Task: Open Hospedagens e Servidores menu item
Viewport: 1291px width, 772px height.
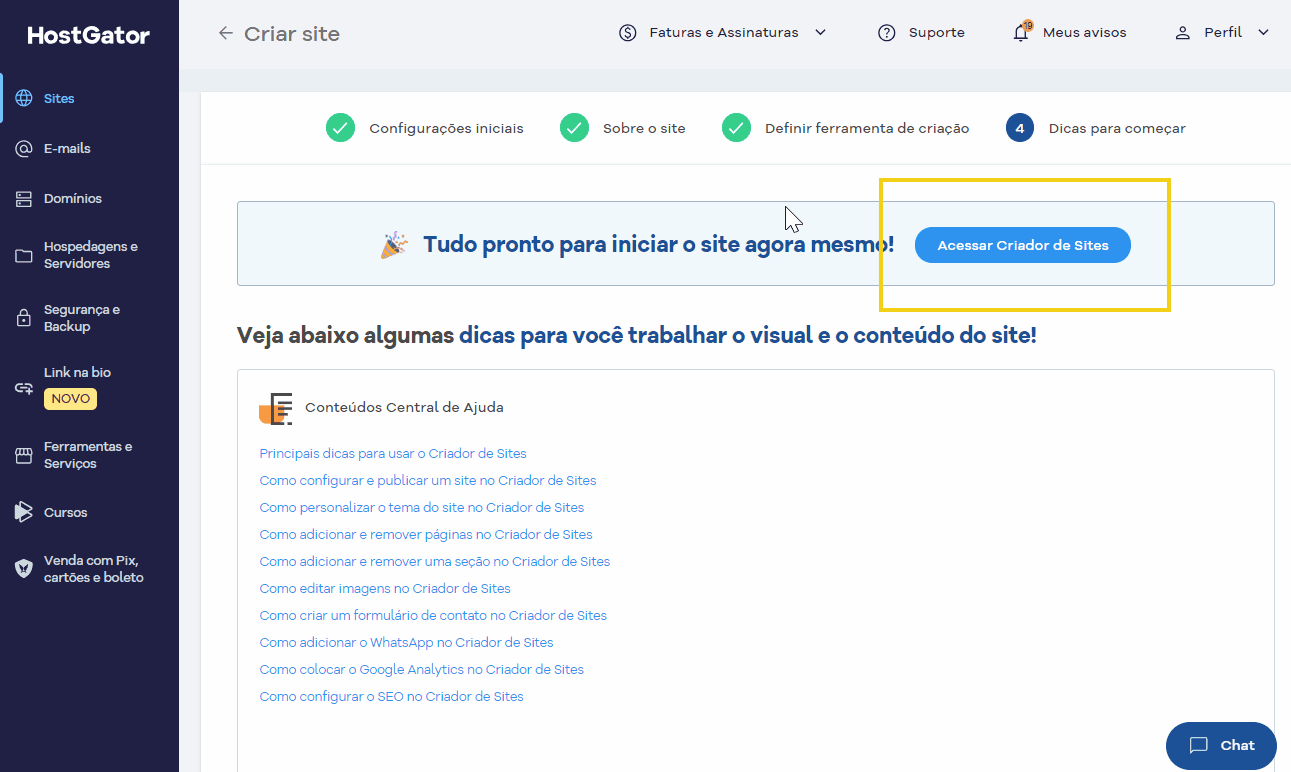Action: click(89, 255)
